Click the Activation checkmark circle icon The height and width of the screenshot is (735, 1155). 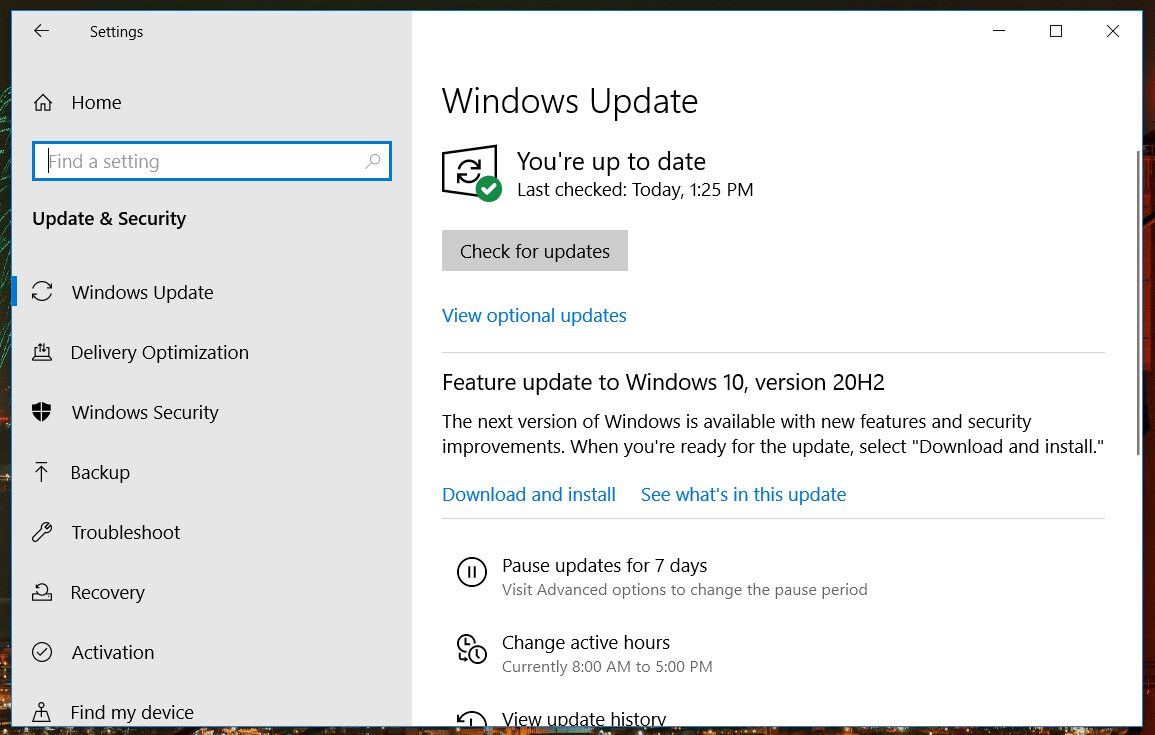coord(42,652)
